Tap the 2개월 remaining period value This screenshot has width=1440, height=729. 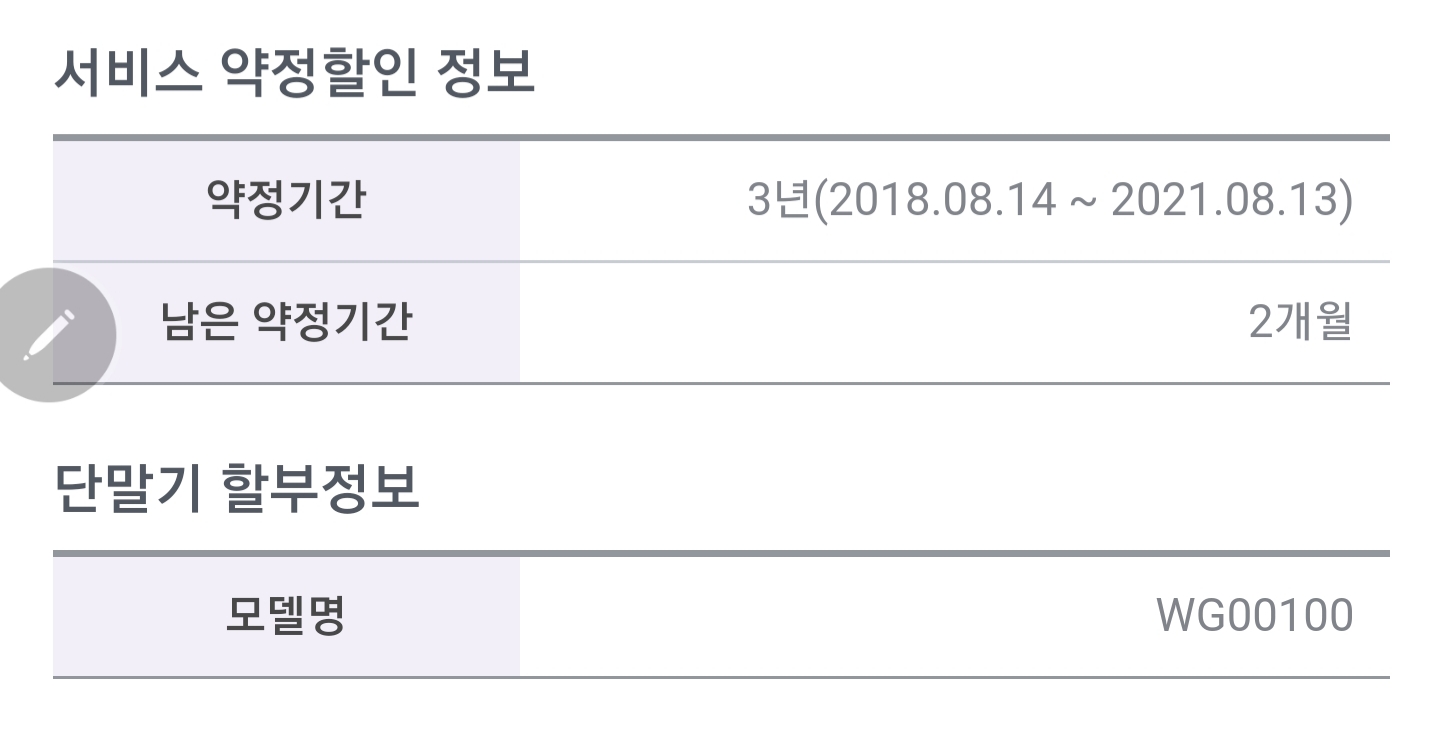click(x=1300, y=322)
